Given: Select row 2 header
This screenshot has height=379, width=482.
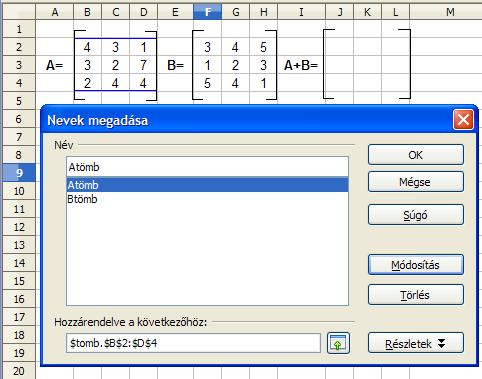Looking at the screenshot, I should pyautogui.click(x=19, y=47).
